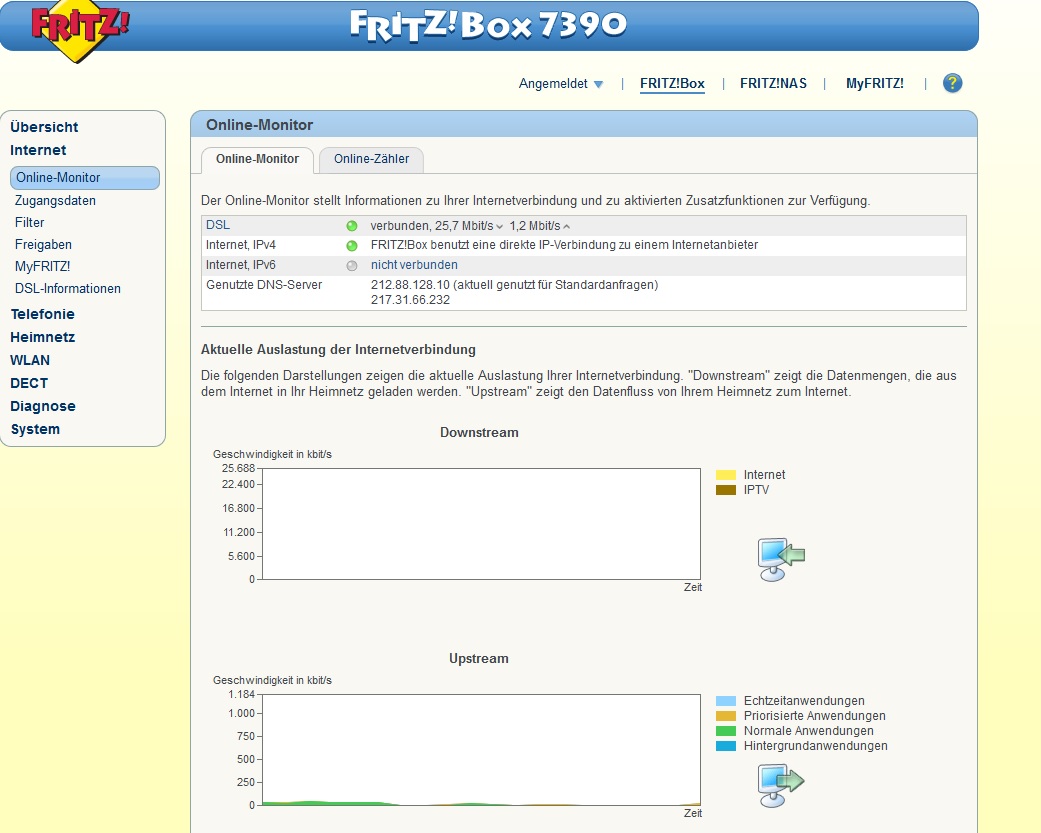The width and height of the screenshot is (1041, 833).
Task: Open the help question mark icon
Action: (x=952, y=84)
